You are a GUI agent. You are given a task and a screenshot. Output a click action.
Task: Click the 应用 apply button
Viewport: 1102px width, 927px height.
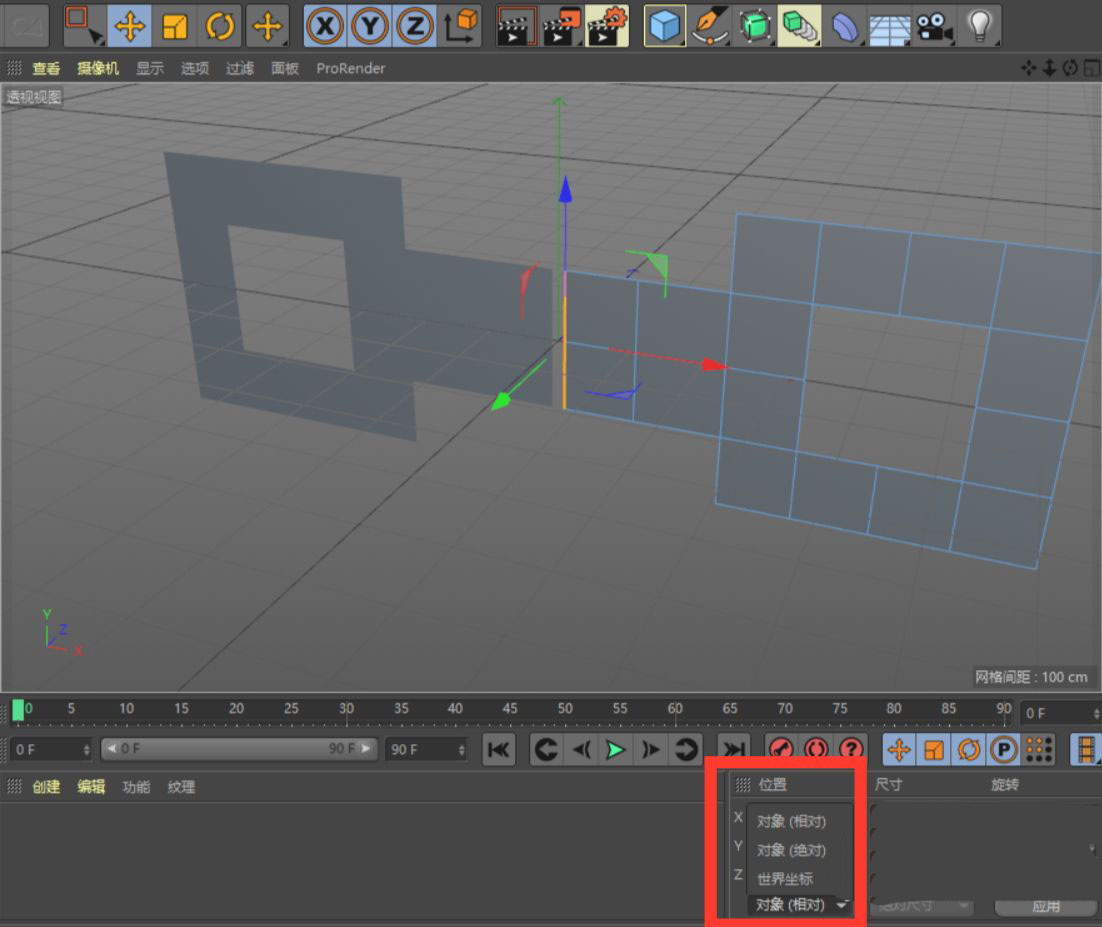pyautogui.click(x=1046, y=906)
